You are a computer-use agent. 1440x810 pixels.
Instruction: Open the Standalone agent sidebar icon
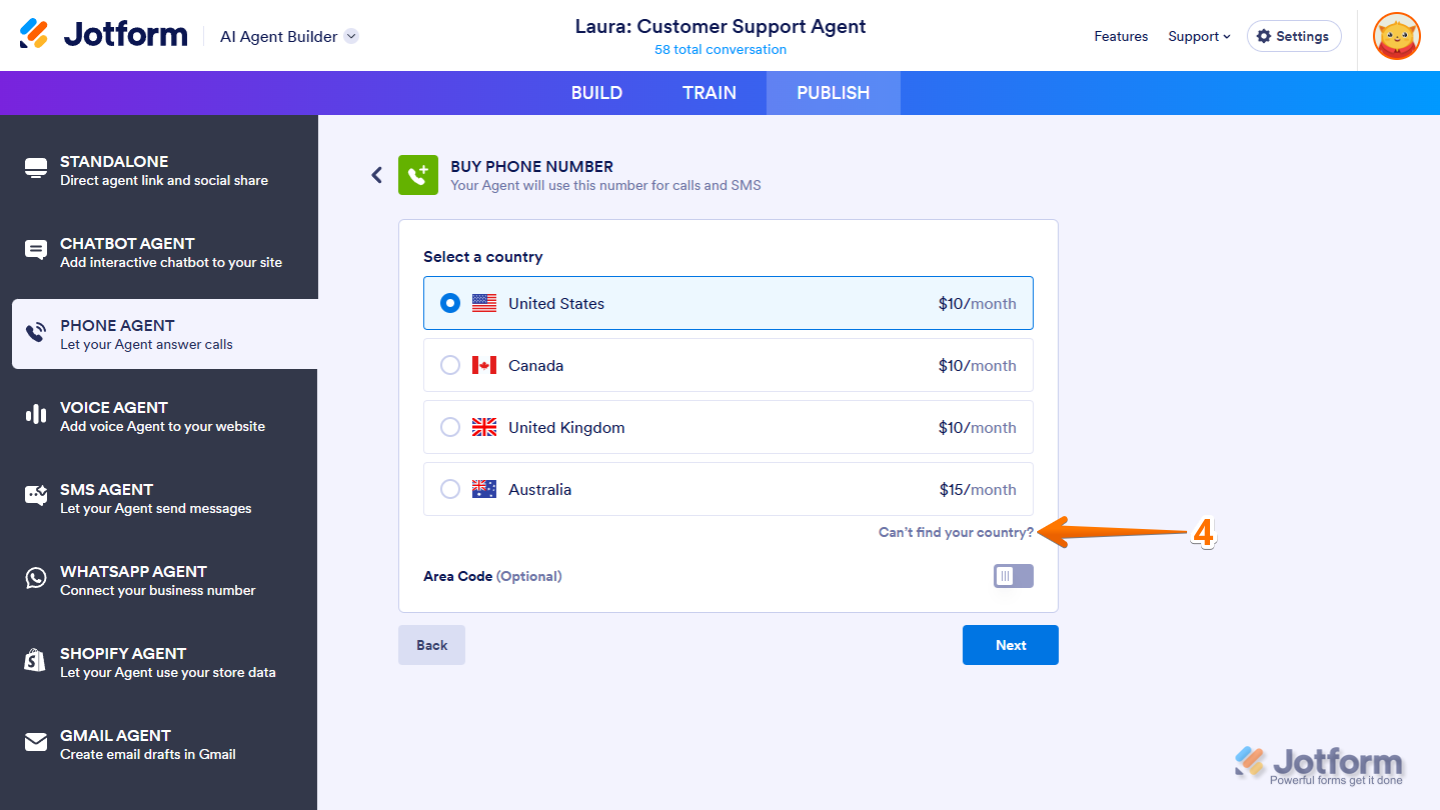pyautogui.click(x=36, y=168)
